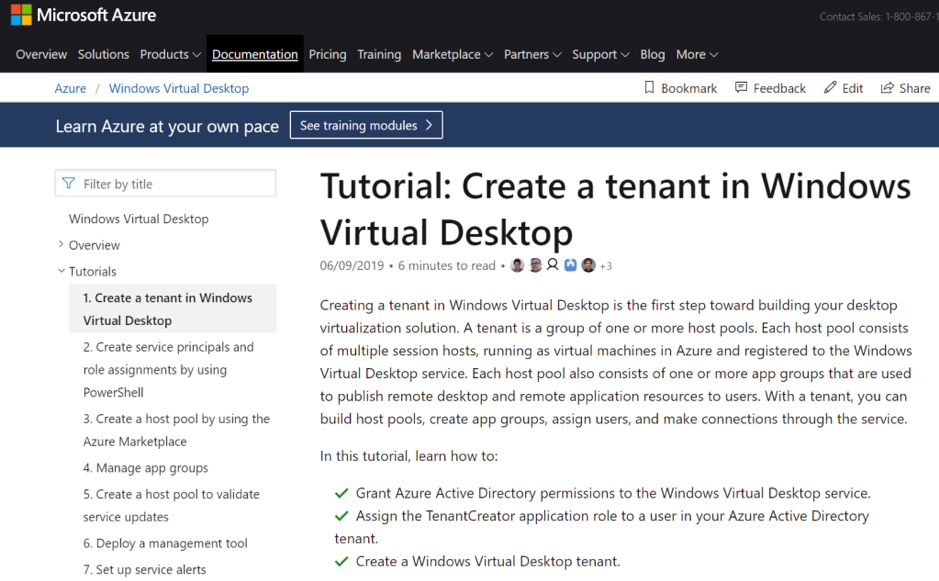The height and width of the screenshot is (581, 939).
Task: Click the filter funnel icon in the sidebar
Action: pos(69,183)
